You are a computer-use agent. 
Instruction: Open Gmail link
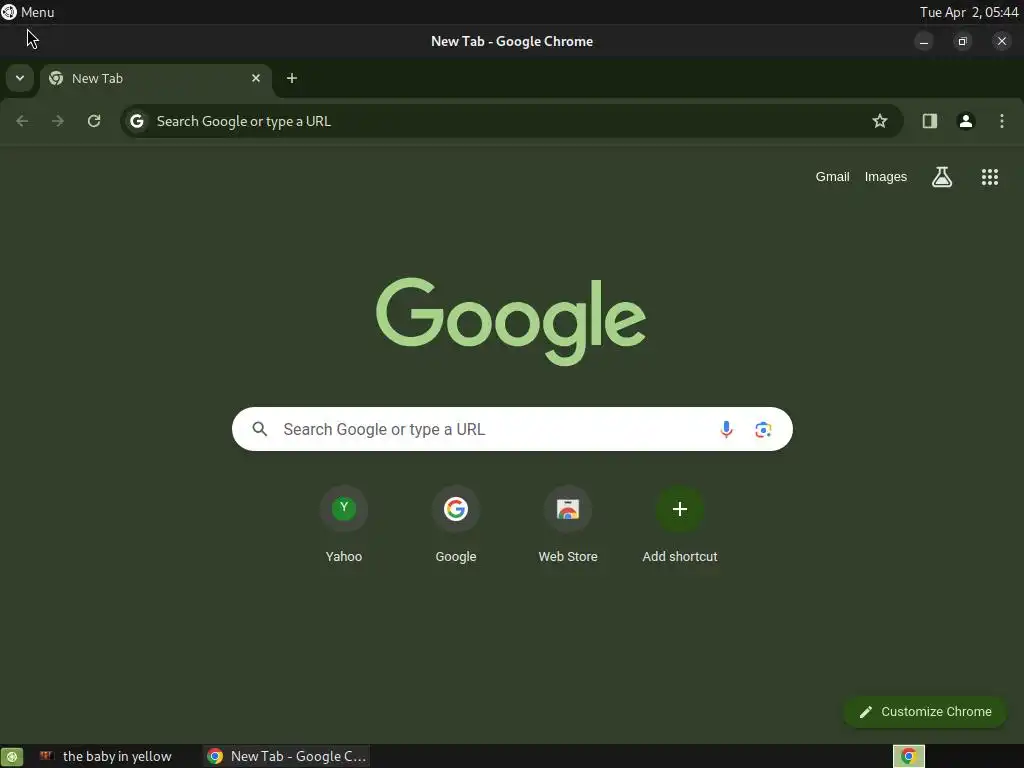(x=832, y=177)
